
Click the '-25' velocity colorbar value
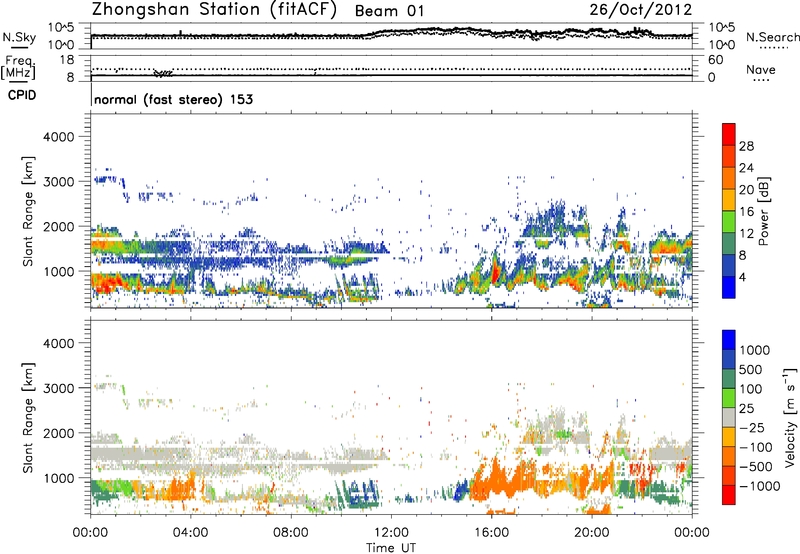pyautogui.click(x=752, y=427)
